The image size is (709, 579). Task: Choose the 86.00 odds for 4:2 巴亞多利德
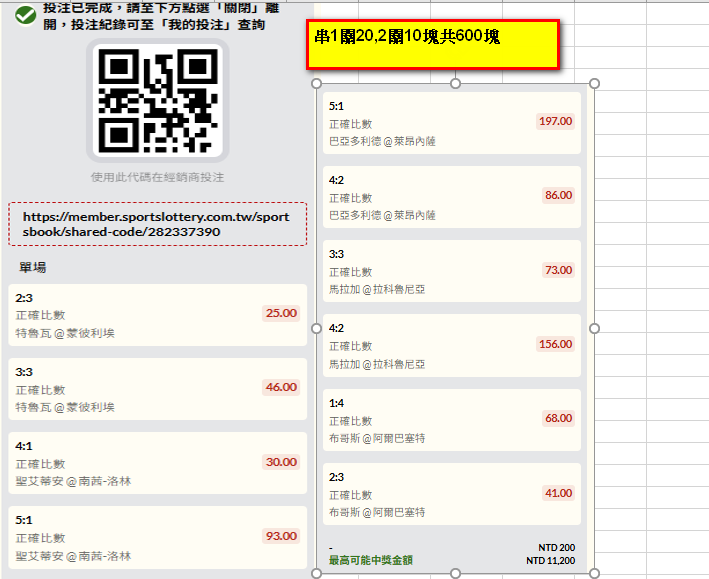click(558, 195)
